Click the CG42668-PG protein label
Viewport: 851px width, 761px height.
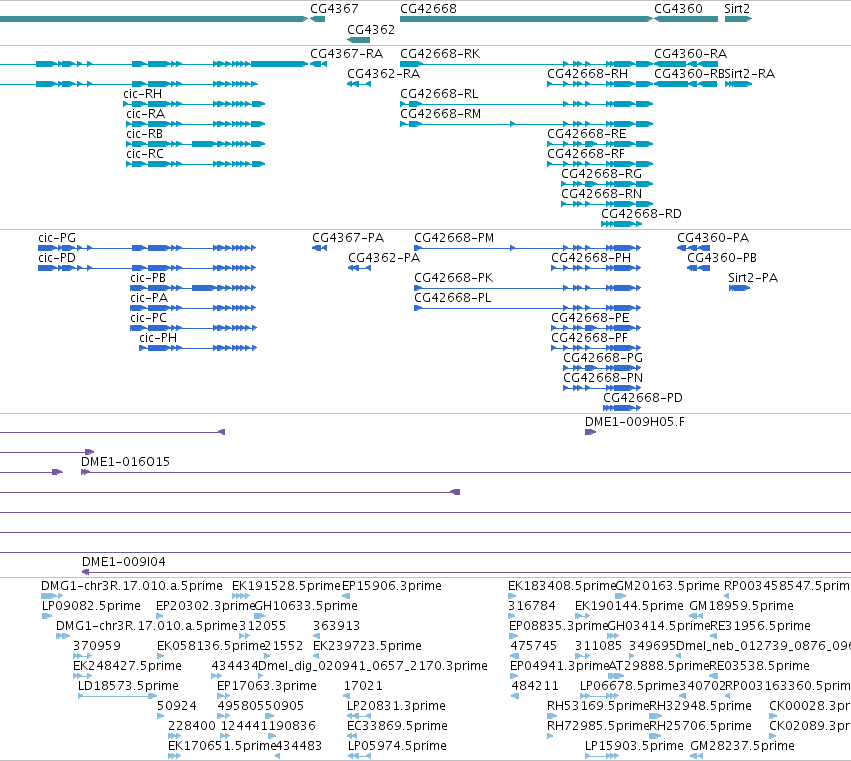(x=603, y=358)
